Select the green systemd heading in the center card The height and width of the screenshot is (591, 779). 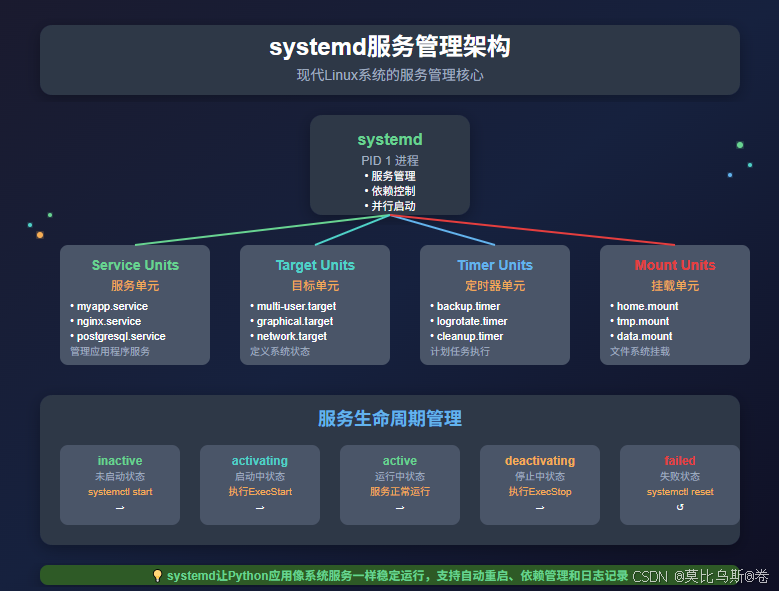pos(390,140)
